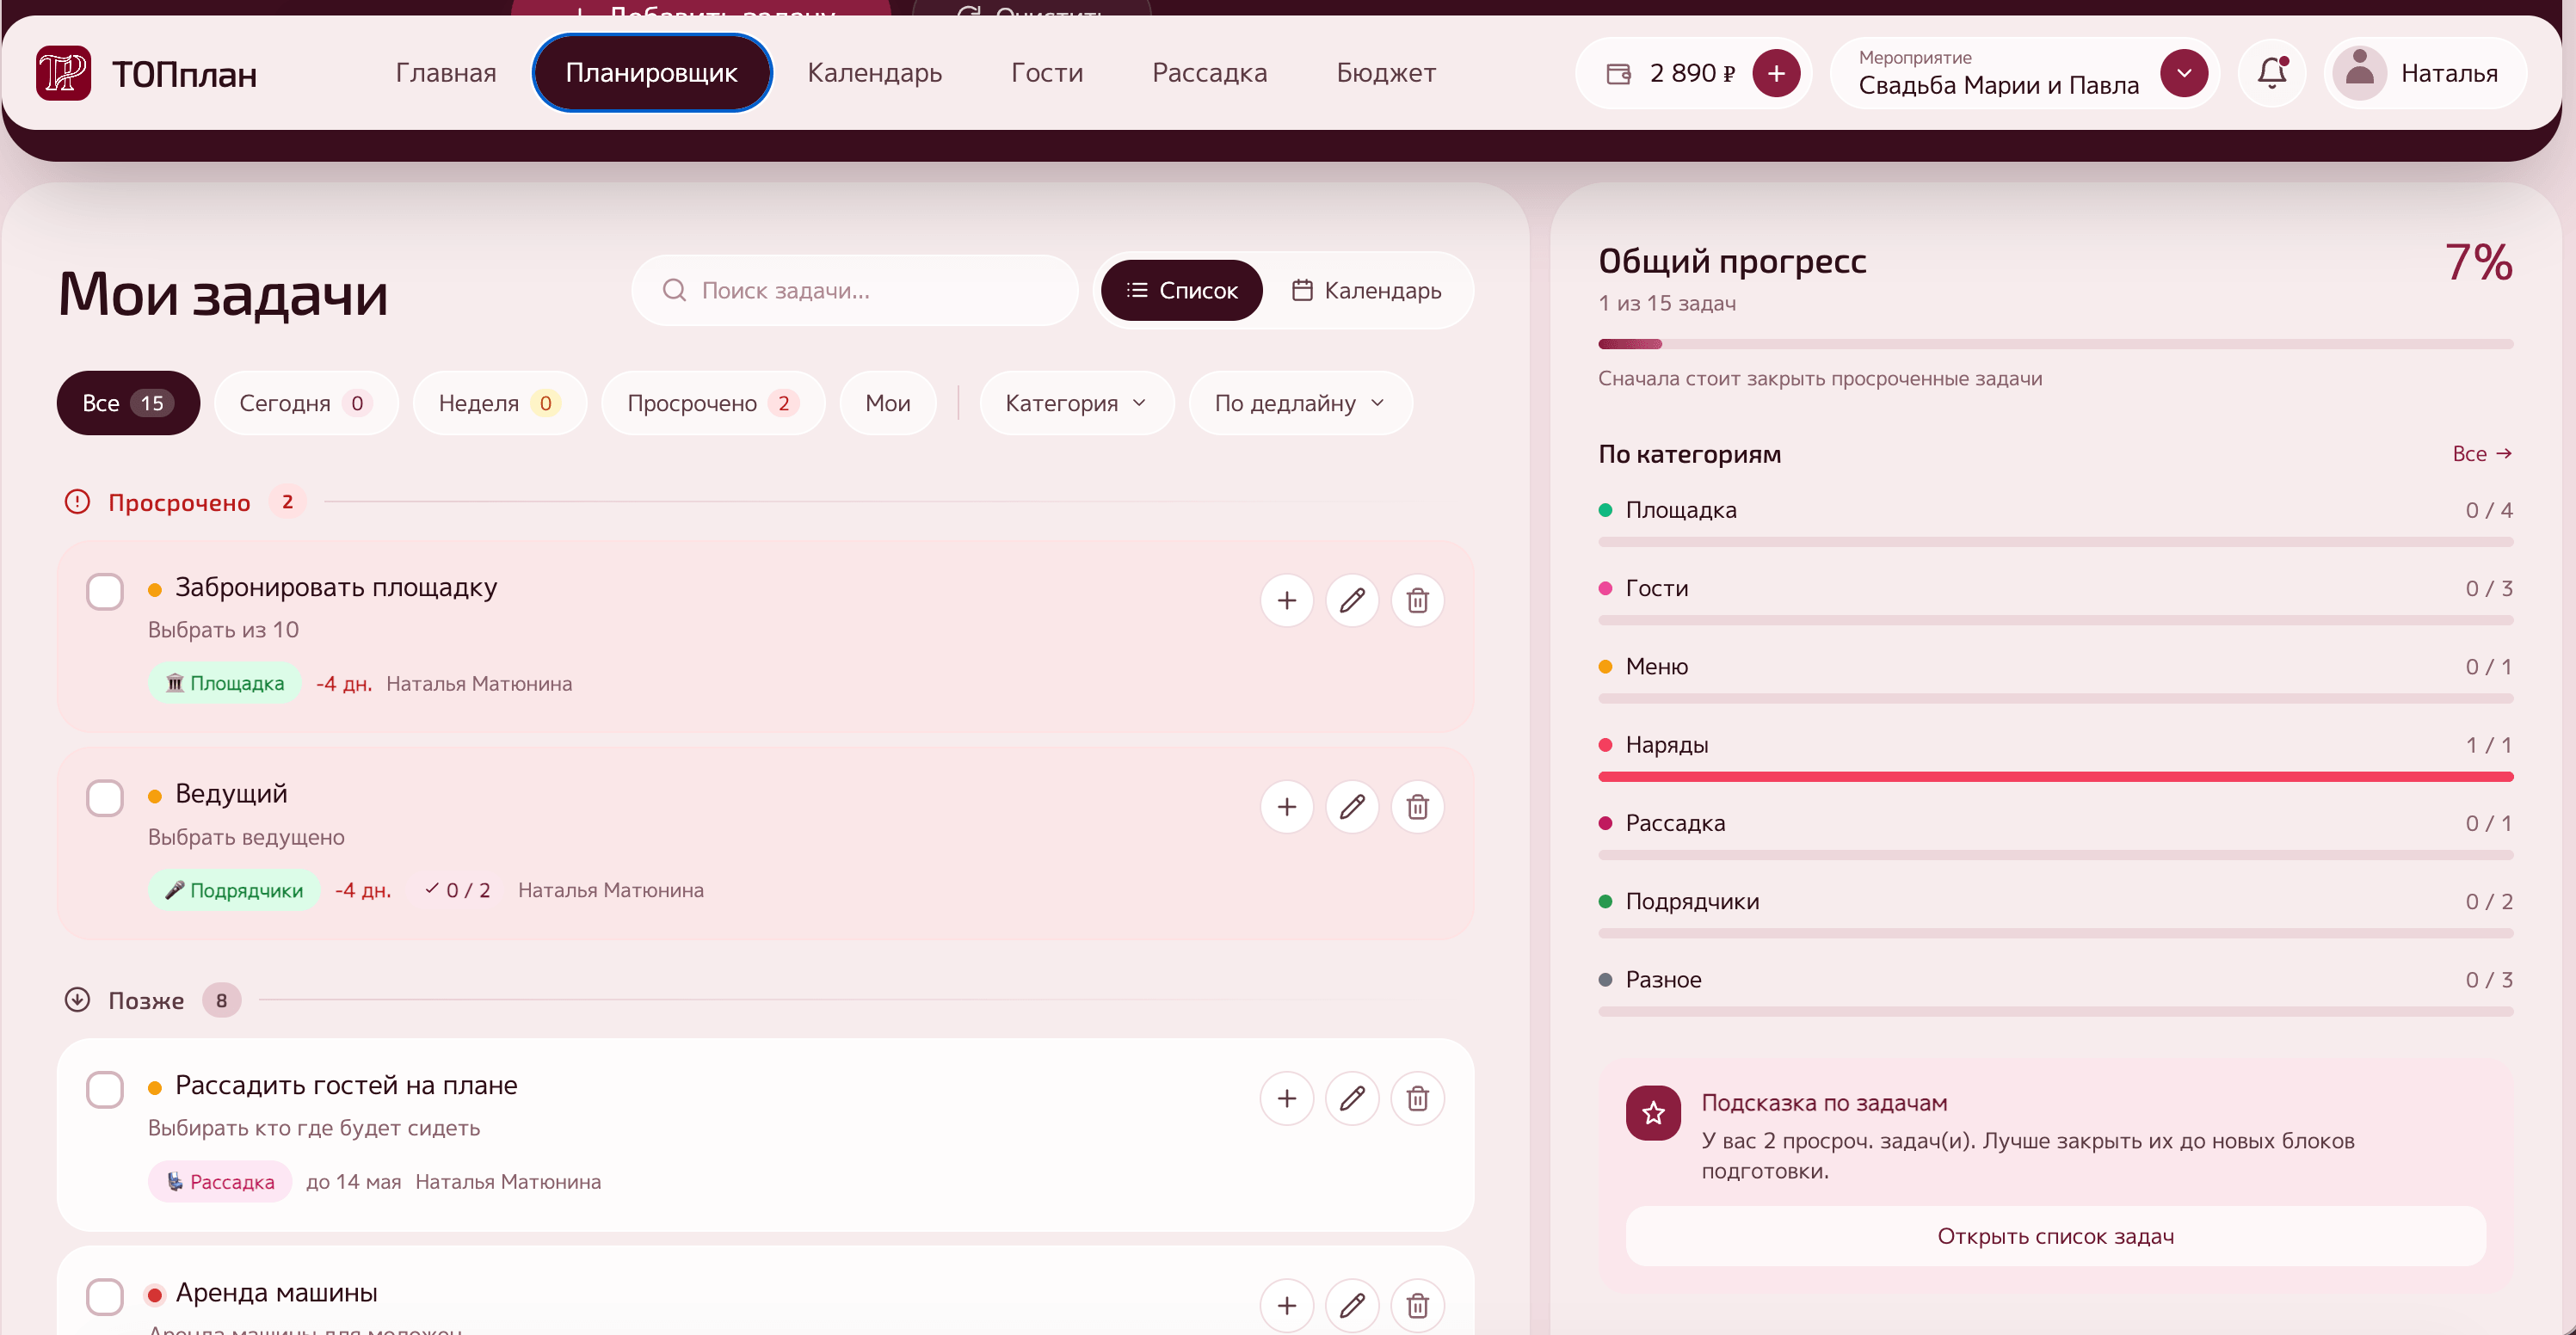This screenshot has width=2576, height=1335.
Task: Filter tasks by Неделя
Action: point(499,403)
